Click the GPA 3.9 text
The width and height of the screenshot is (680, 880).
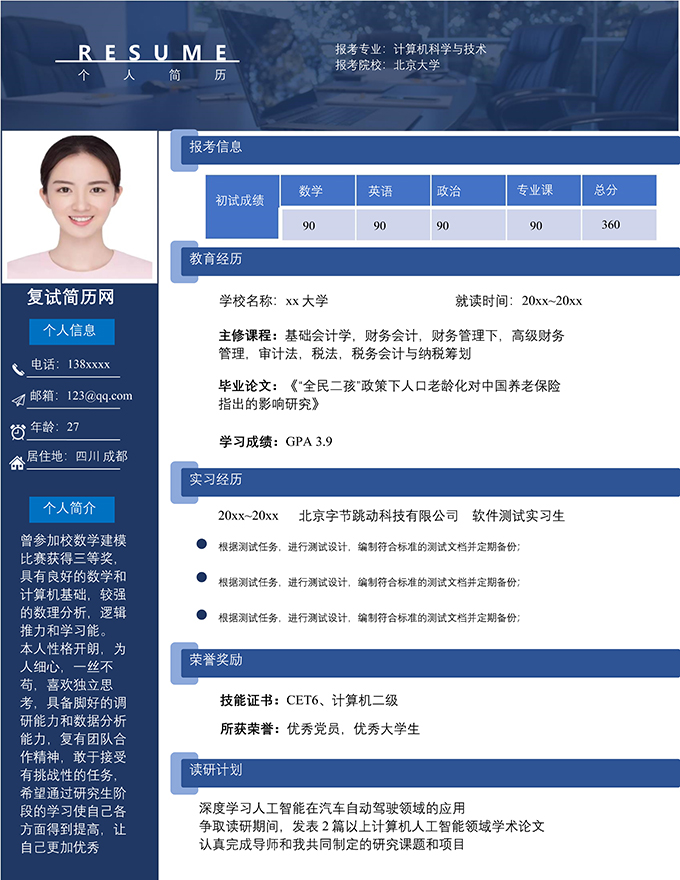[309, 442]
